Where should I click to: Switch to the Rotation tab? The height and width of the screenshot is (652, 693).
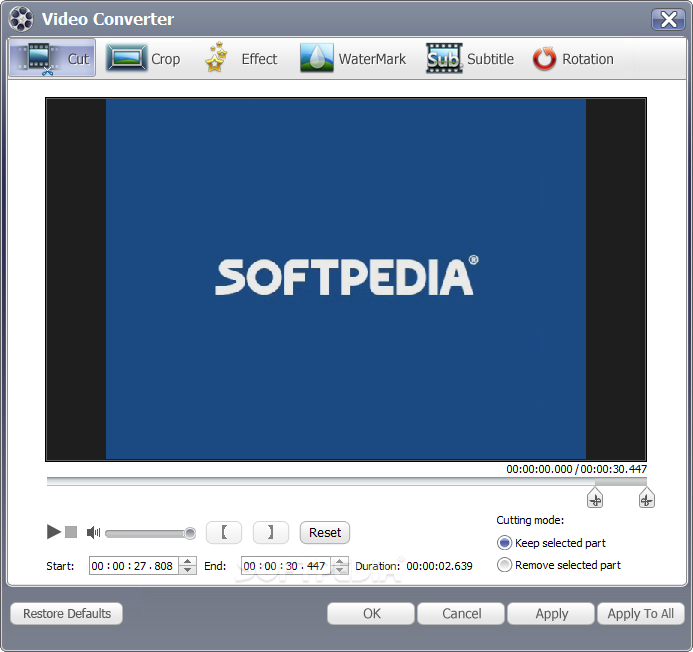click(573, 58)
